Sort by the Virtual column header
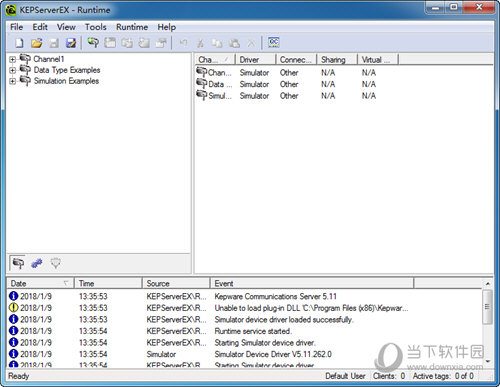 click(378, 60)
